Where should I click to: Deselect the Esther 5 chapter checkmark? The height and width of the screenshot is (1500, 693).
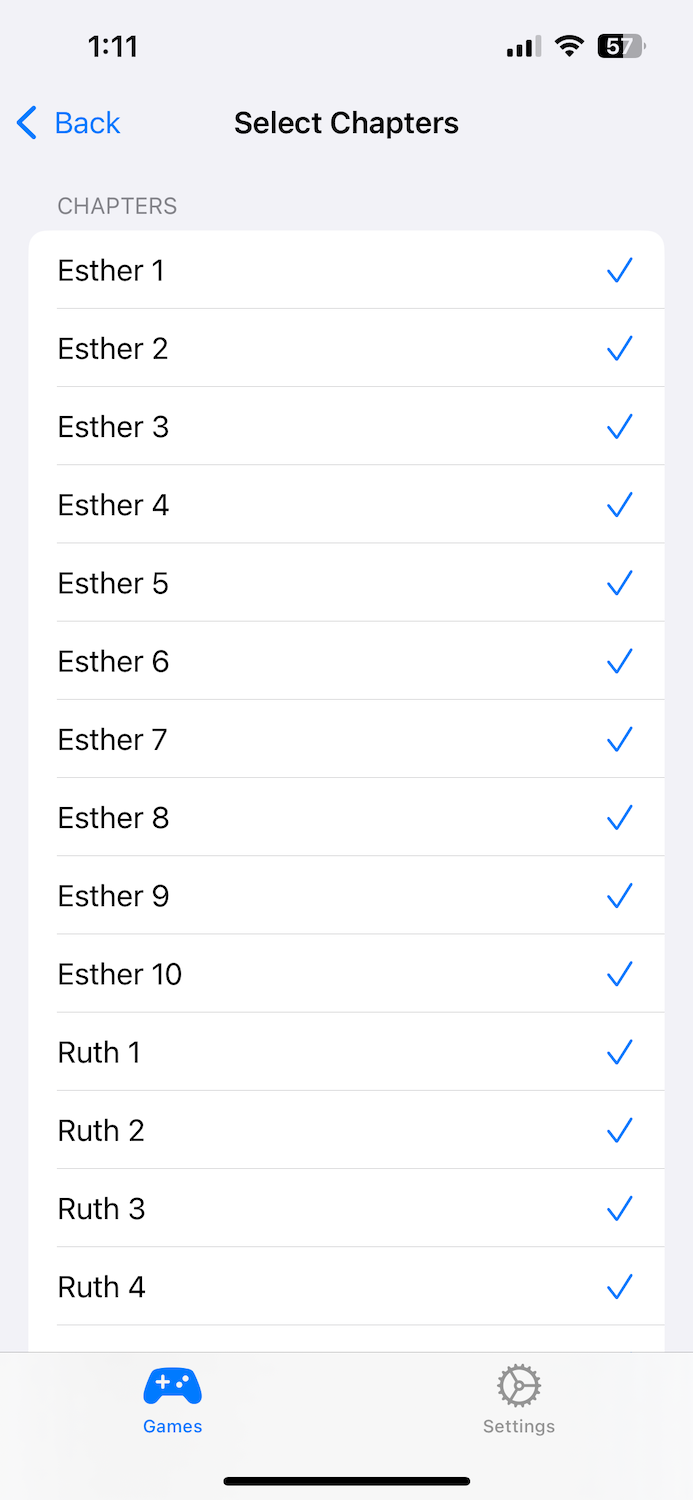(x=620, y=583)
